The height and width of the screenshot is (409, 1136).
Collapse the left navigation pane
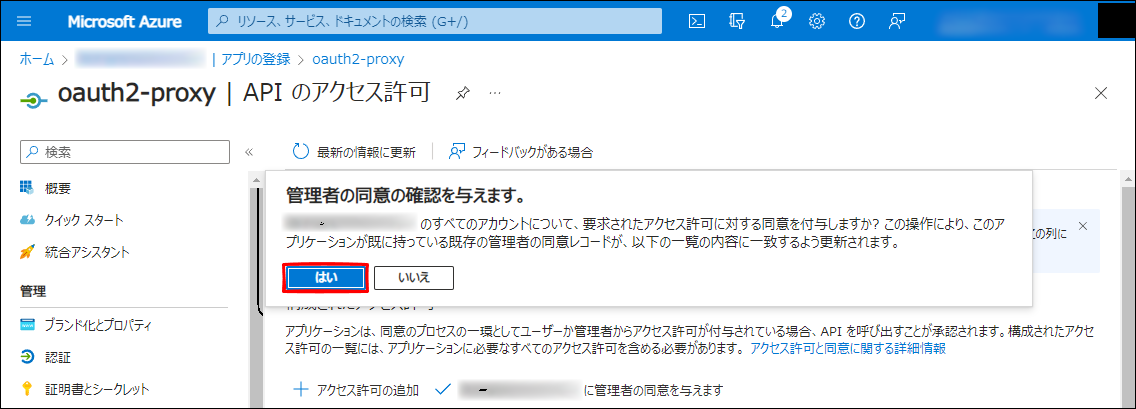[249, 152]
